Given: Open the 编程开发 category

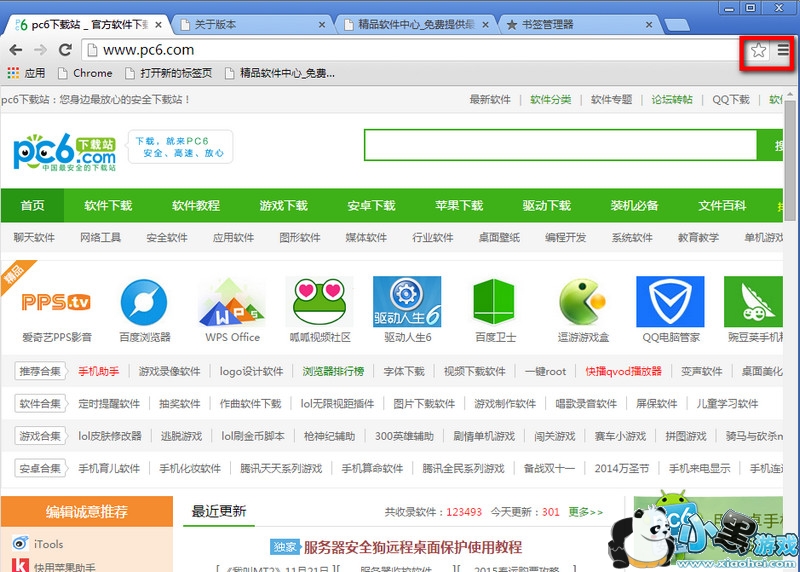Looking at the screenshot, I should (x=565, y=237).
